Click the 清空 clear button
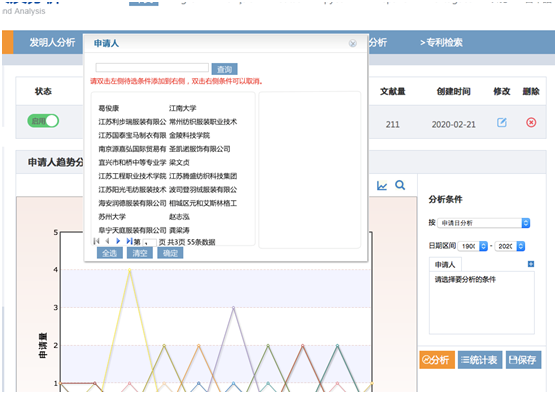 click(x=140, y=253)
